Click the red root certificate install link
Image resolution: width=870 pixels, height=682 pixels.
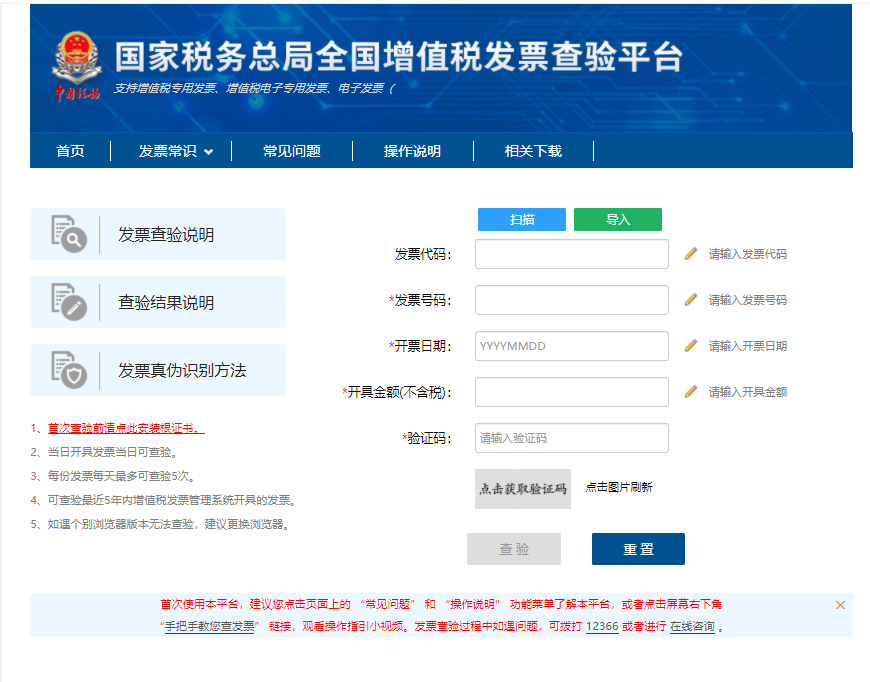coord(126,428)
